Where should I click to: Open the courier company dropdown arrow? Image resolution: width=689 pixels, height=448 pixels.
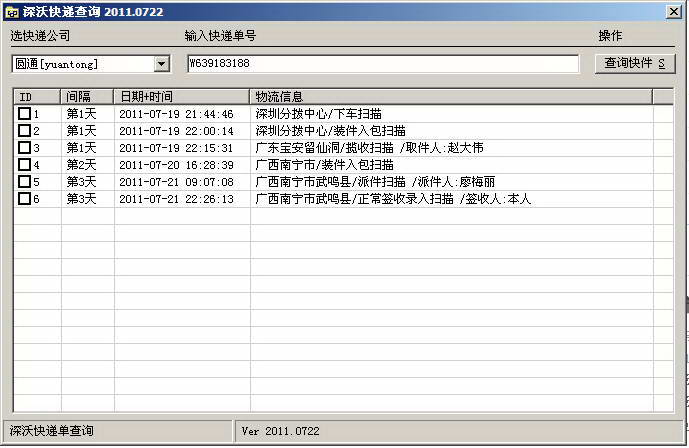(162, 64)
